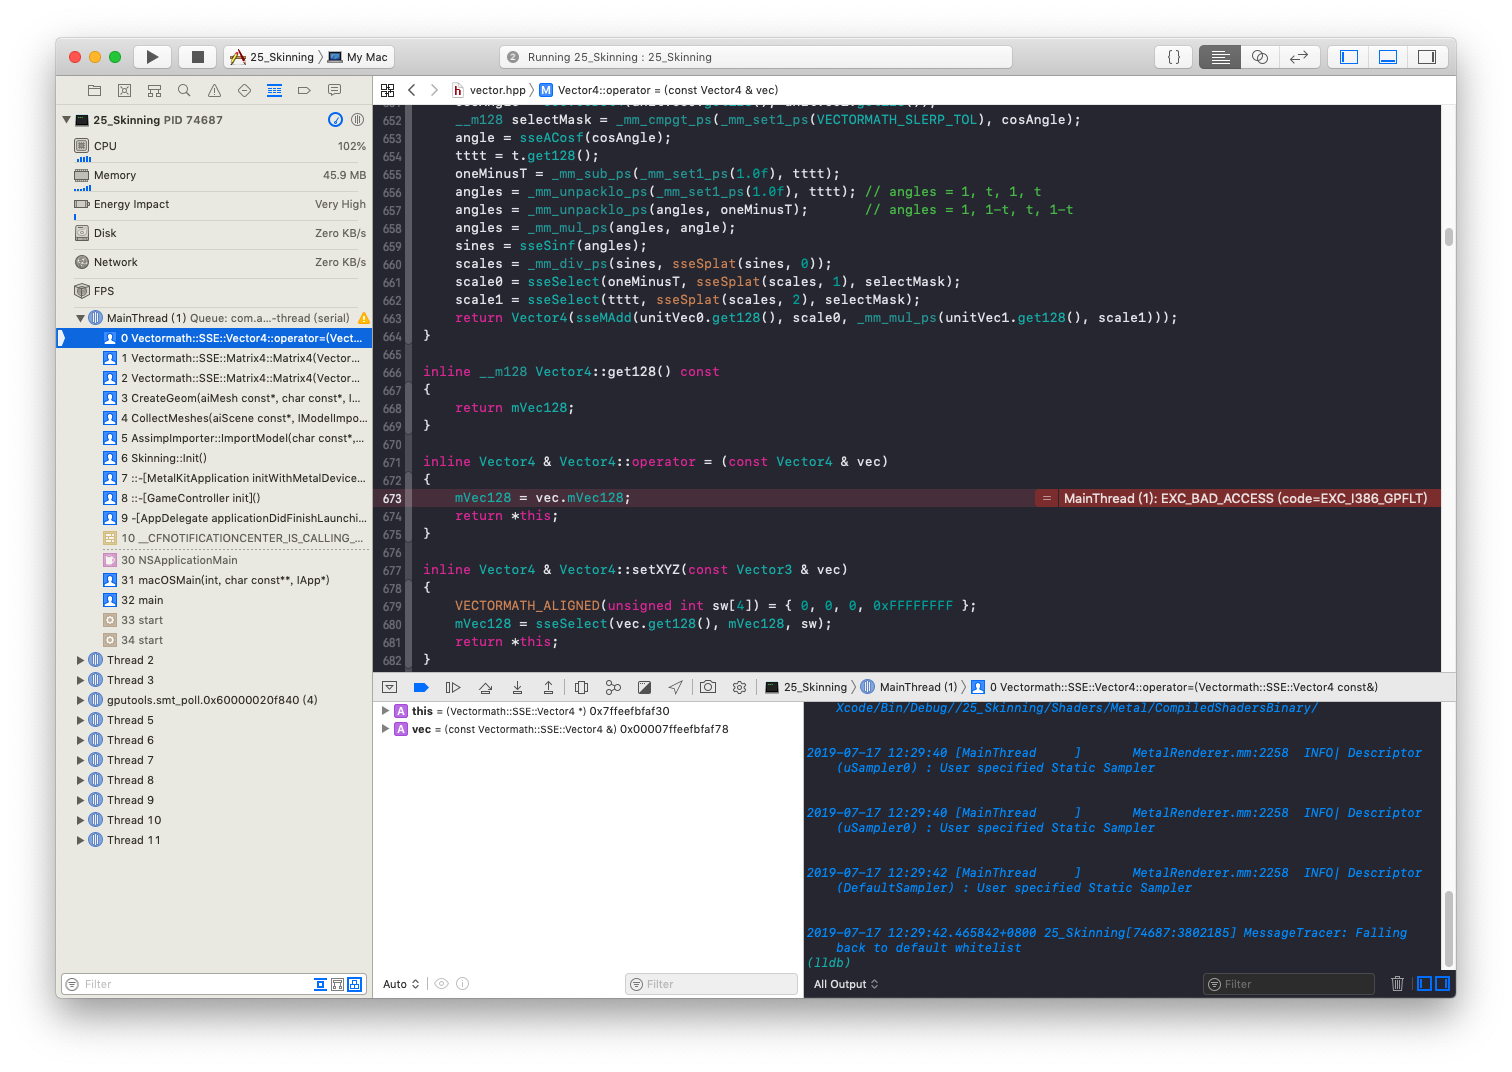Check the Memory gauge showing 45.9 MB
The width and height of the screenshot is (1512, 1072).
click(217, 175)
